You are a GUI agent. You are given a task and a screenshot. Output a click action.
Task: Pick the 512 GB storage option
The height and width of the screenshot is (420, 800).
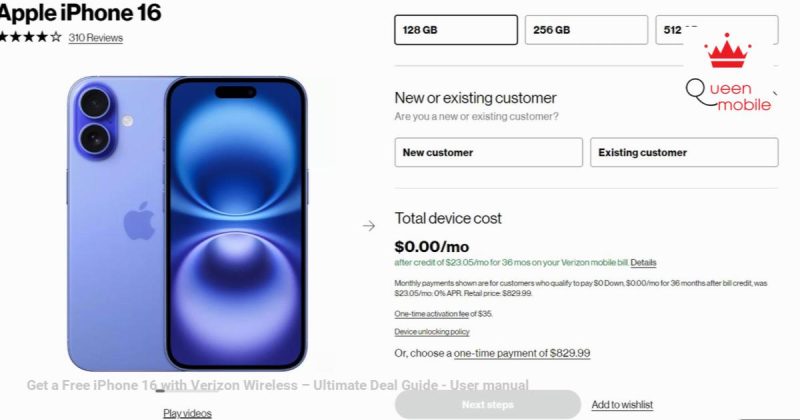pos(717,30)
